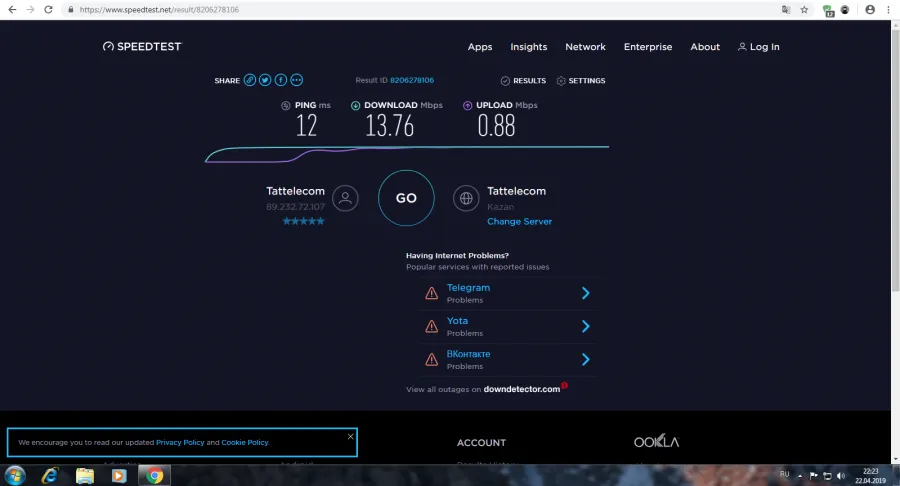Open more share options icon
The image size is (900, 486).
(x=296, y=80)
